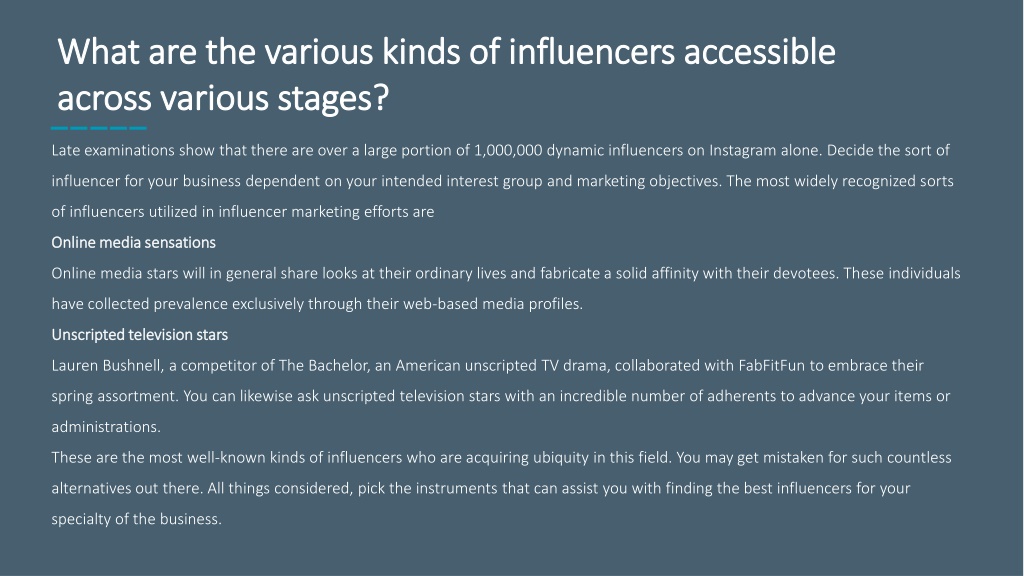This screenshot has width=1024, height=576.
Task: Click the word 'administrations.'
Action: (x=106, y=426)
